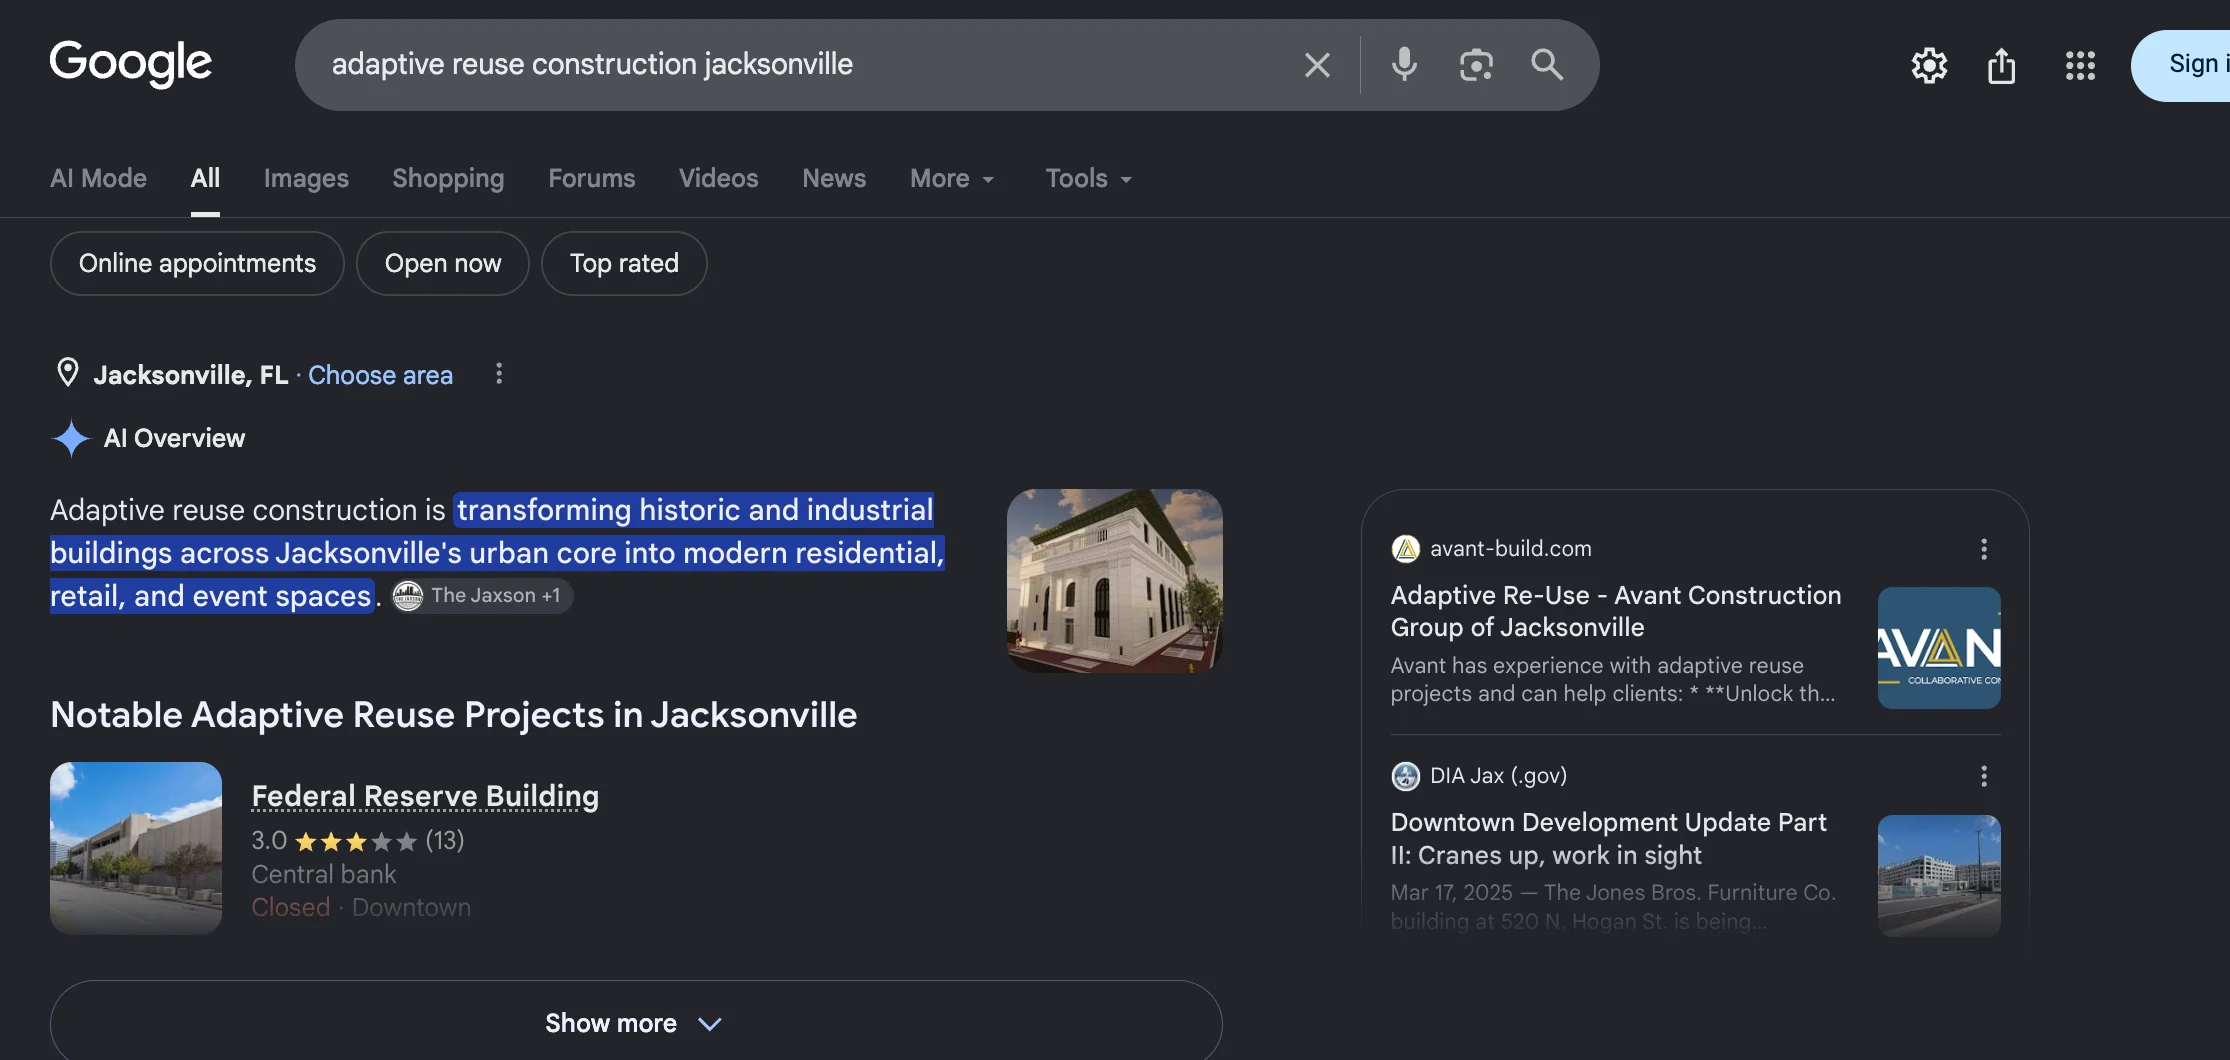Image resolution: width=2230 pixels, height=1060 pixels.
Task: Open the Images tab
Action: pos(306,178)
